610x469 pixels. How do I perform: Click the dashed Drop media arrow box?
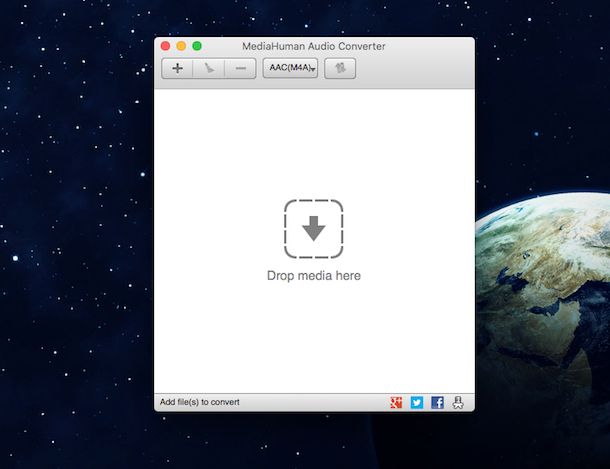(x=314, y=229)
